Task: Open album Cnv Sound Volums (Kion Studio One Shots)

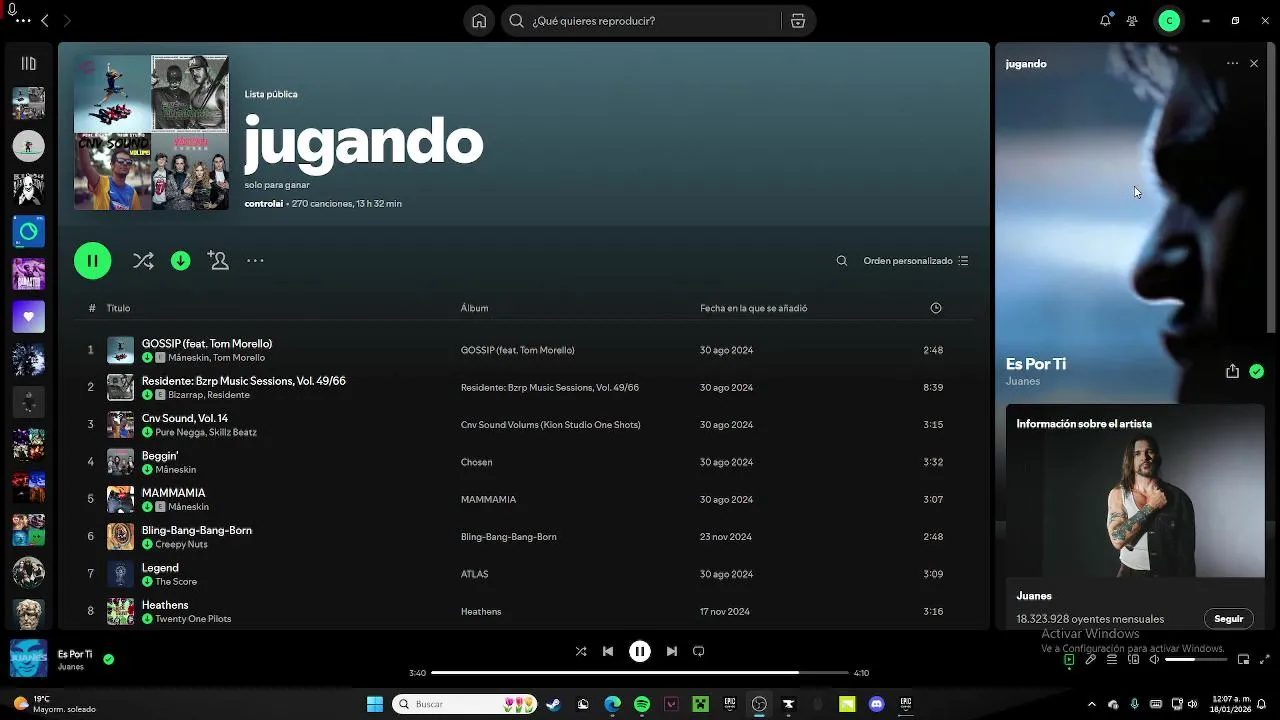Action: 550,425
